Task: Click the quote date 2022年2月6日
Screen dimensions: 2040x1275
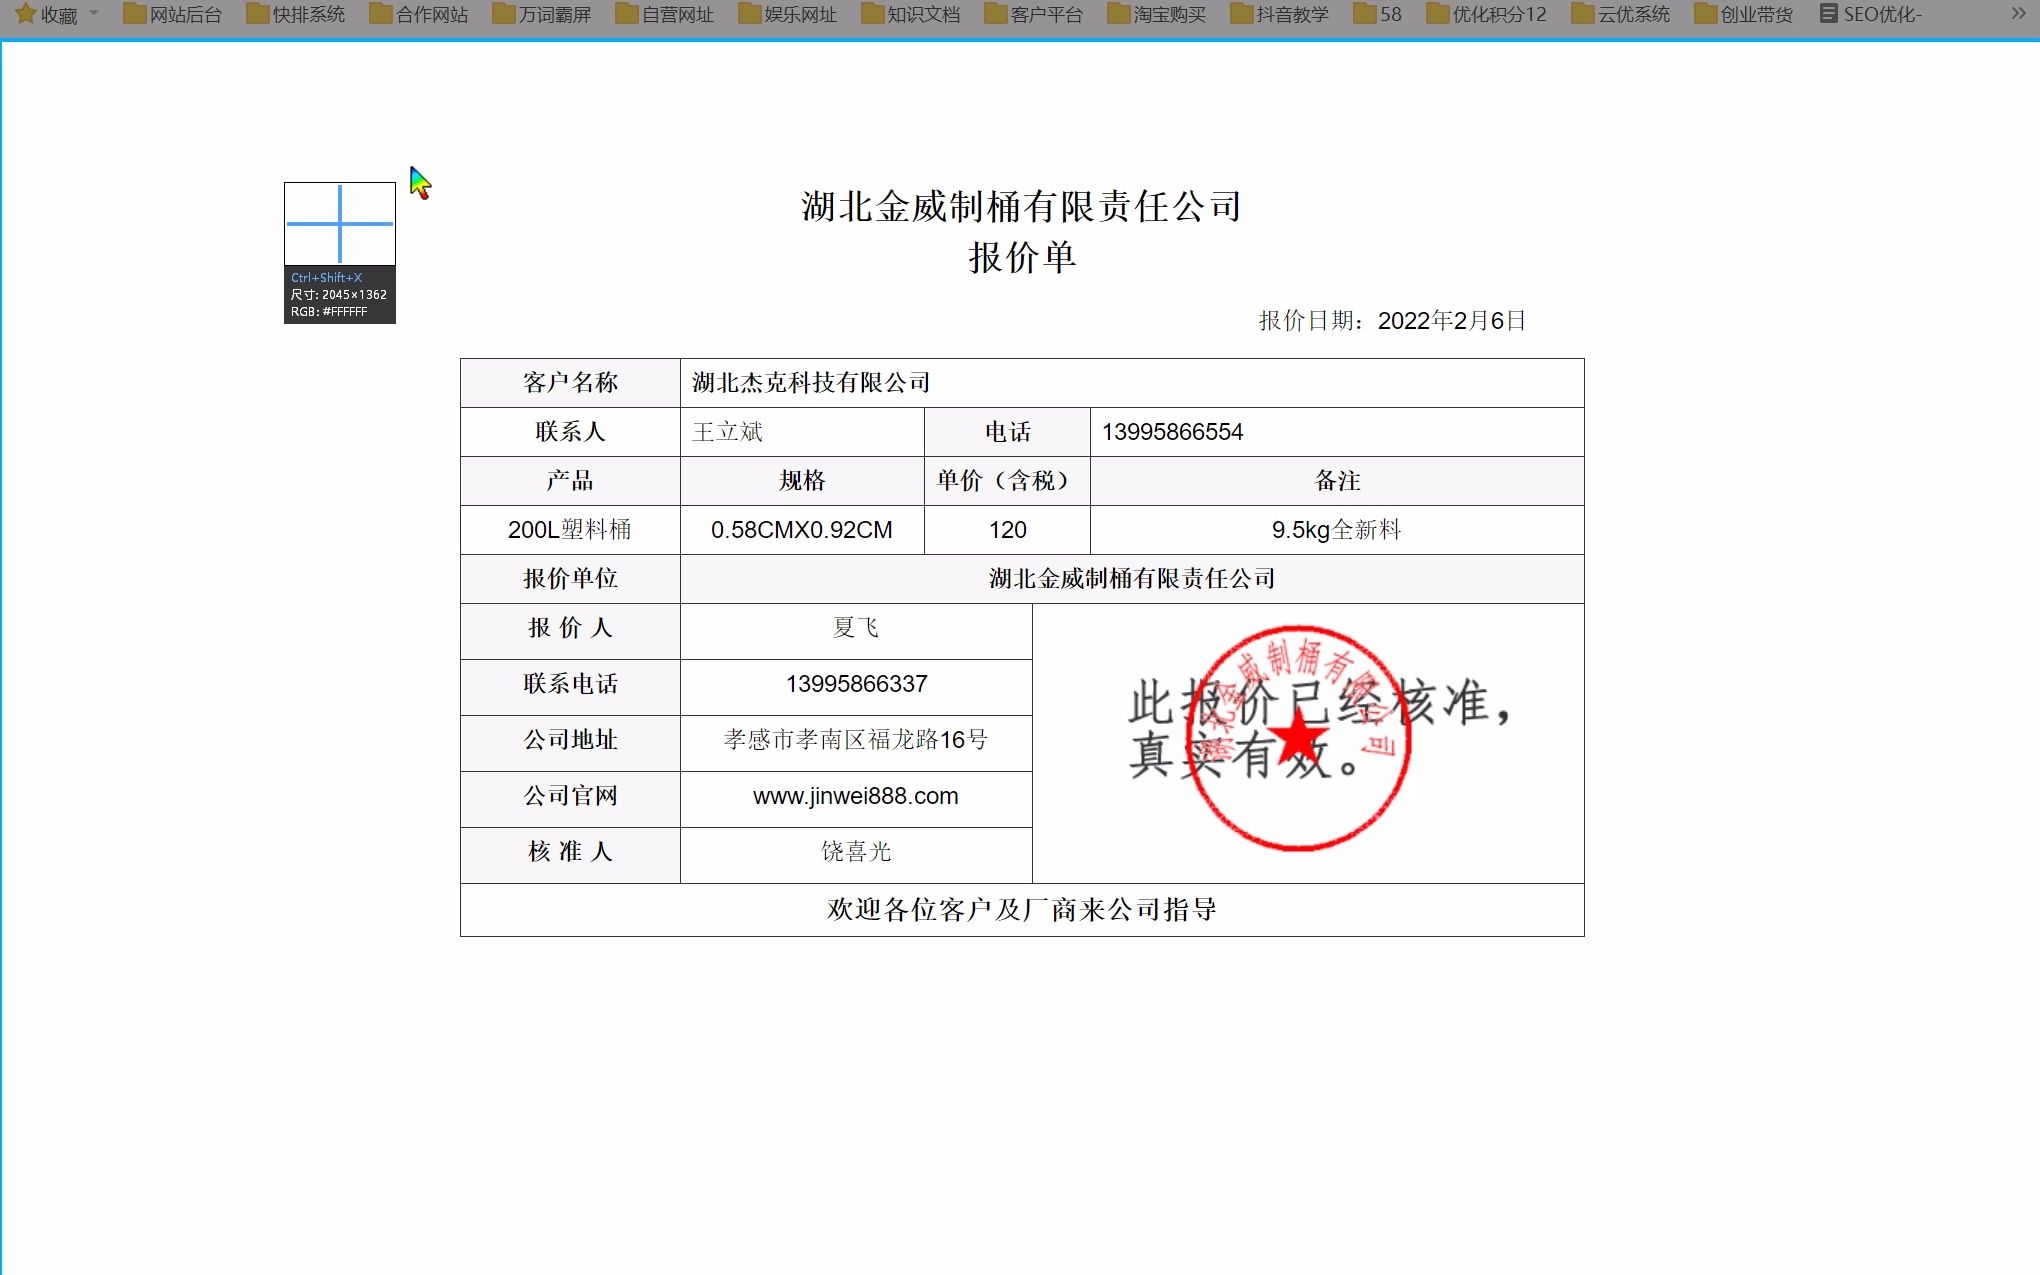Action: (1451, 321)
